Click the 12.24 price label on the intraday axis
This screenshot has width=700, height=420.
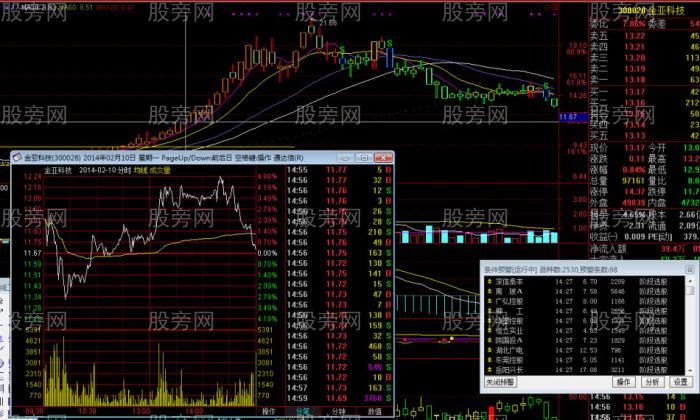pyautogui.click(x=33, y=176)
